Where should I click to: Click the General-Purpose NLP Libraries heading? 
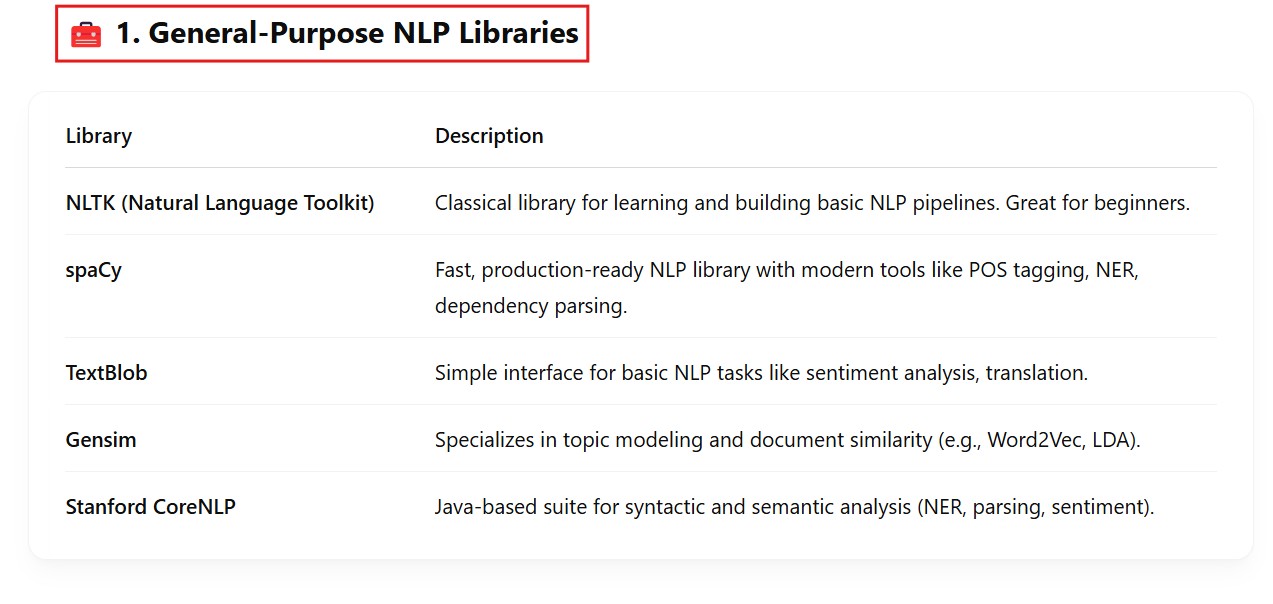tap(347, 34)
